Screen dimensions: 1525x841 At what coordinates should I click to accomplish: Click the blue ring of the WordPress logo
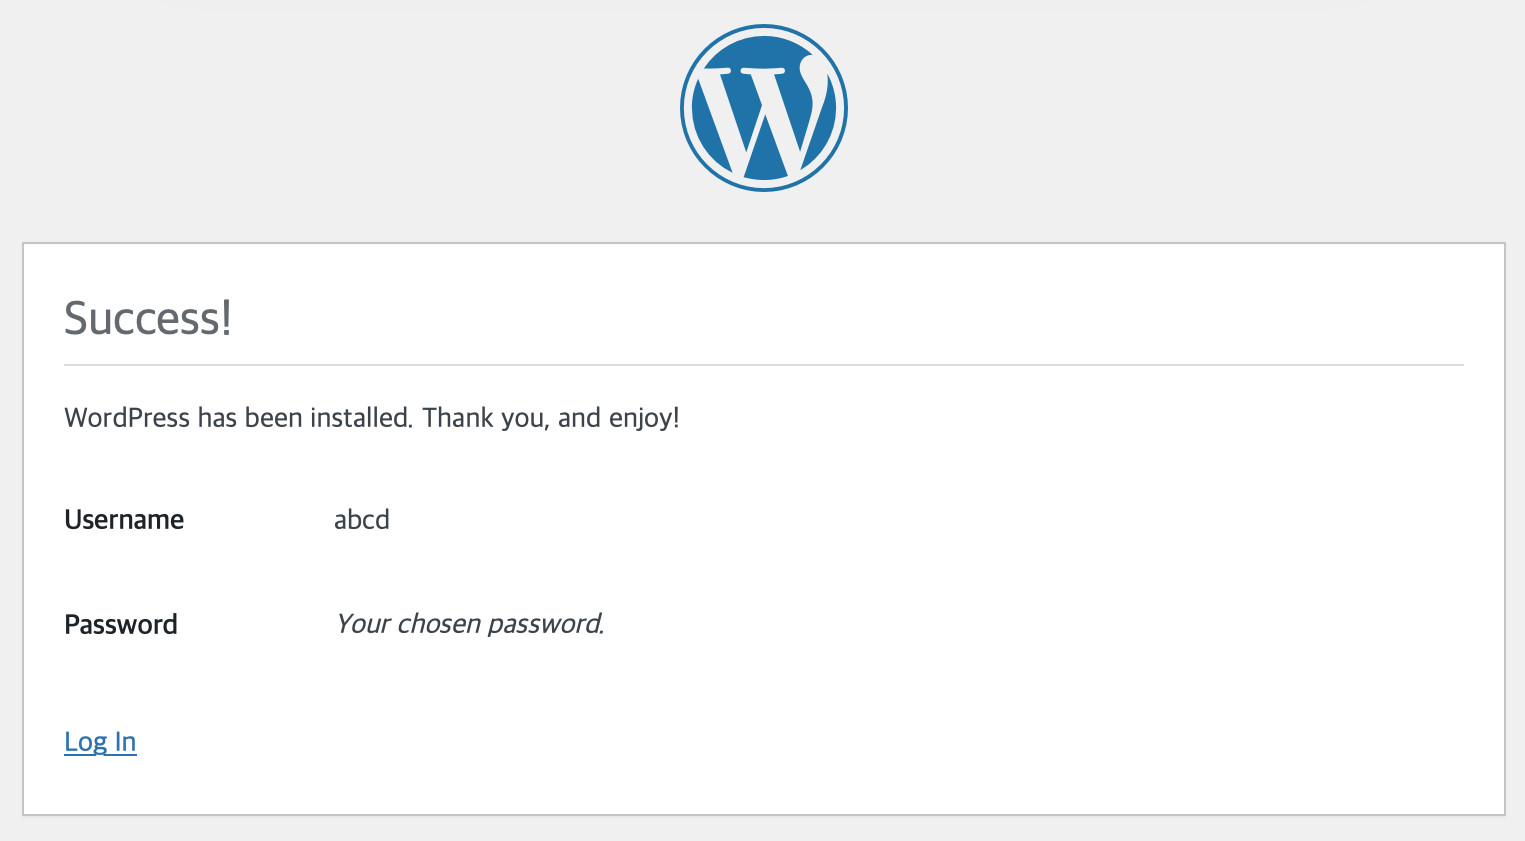click(x=685, y=108)
